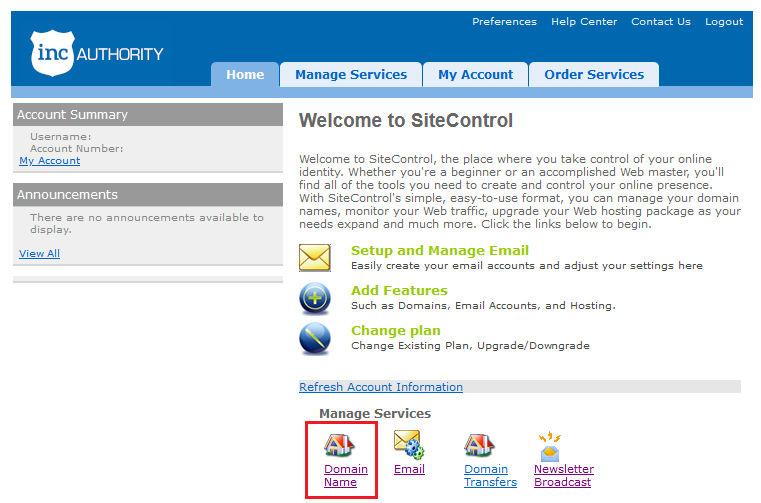This screenshot has height=503, width=761.
Task: Open the Newsletter Broadcast text link
Action: pos(564,476)
